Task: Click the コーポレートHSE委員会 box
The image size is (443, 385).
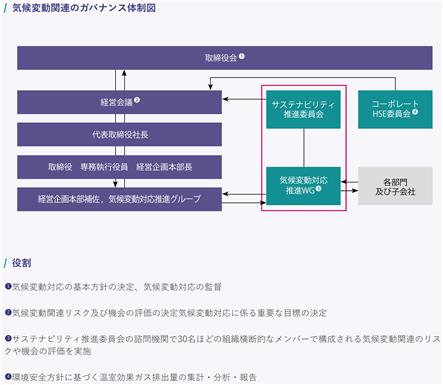Action: [x=395, y=109]
